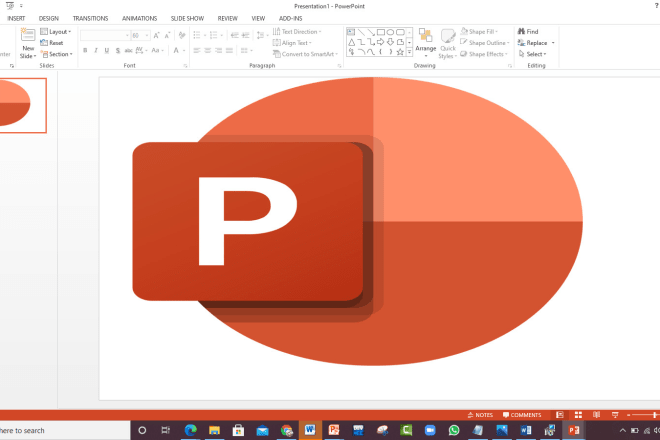Screen dimensions: 660x440
Task: Select the Rectangle shape in gallery
Action: tap(381, 32)
